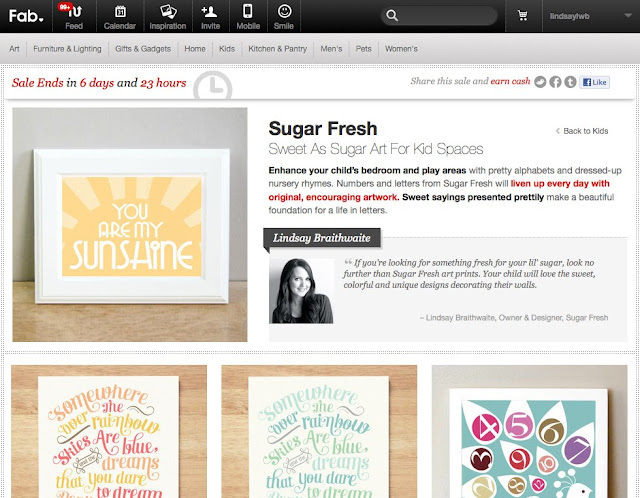This screenshot has height=498, width=640.
Task: Click the Invite icon
Action: coord(210,17)
